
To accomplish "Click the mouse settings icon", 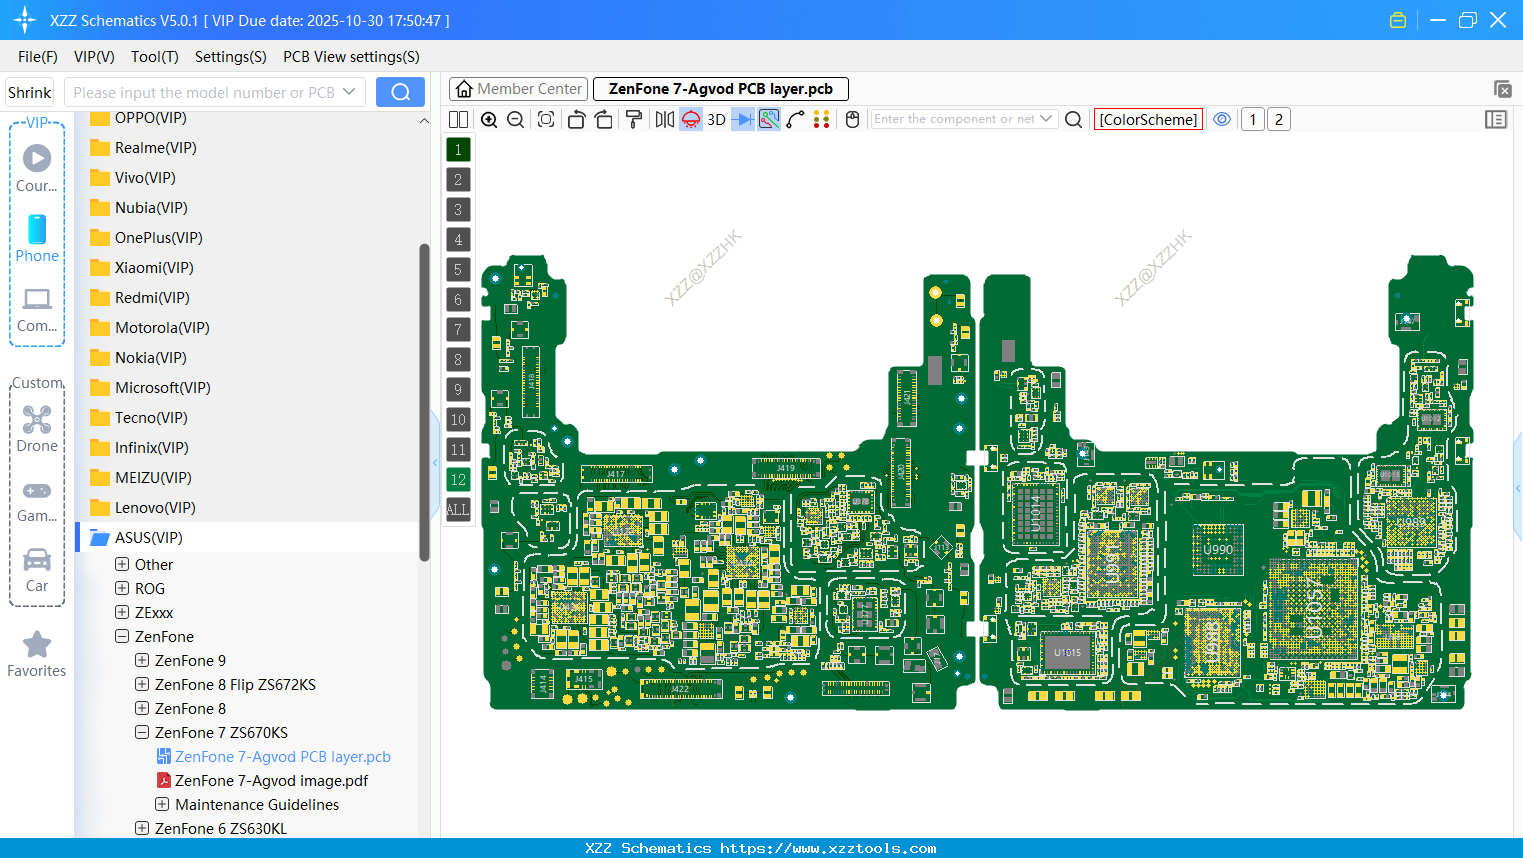I will [x=853, y=120].
